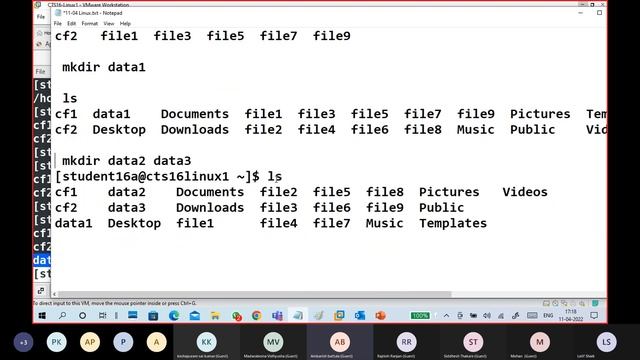
Task: Select participant avatar PK
Action: point(56,342)
